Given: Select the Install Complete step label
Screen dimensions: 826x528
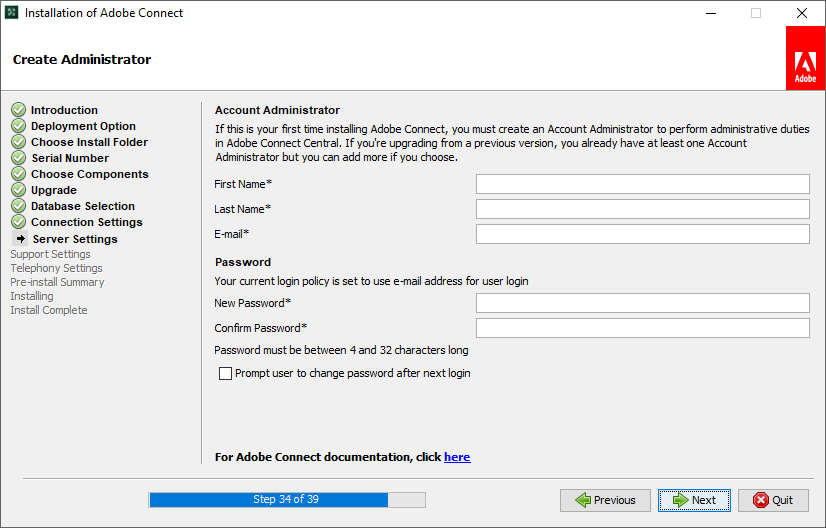Looking at the screenshot, I should (x=49, y=310).
